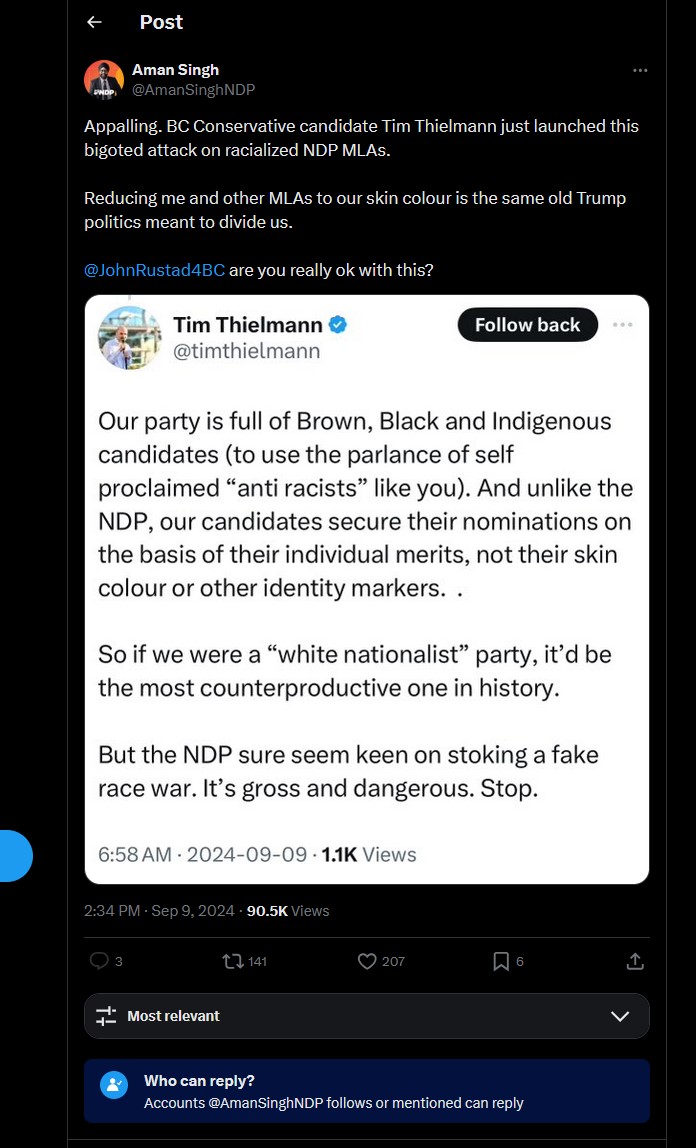
Task: Click the Post header title
Action: pos(161,22)
